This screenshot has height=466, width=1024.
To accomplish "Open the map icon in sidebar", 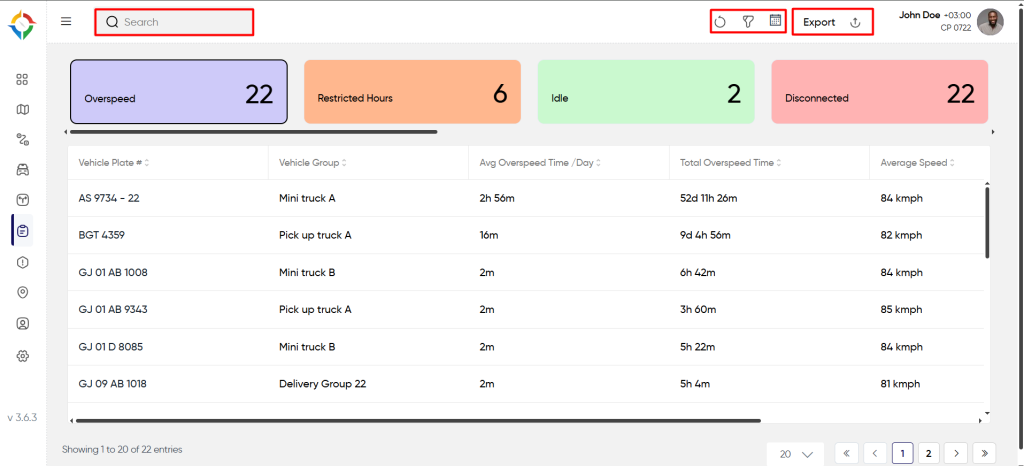I will [22, 110].
